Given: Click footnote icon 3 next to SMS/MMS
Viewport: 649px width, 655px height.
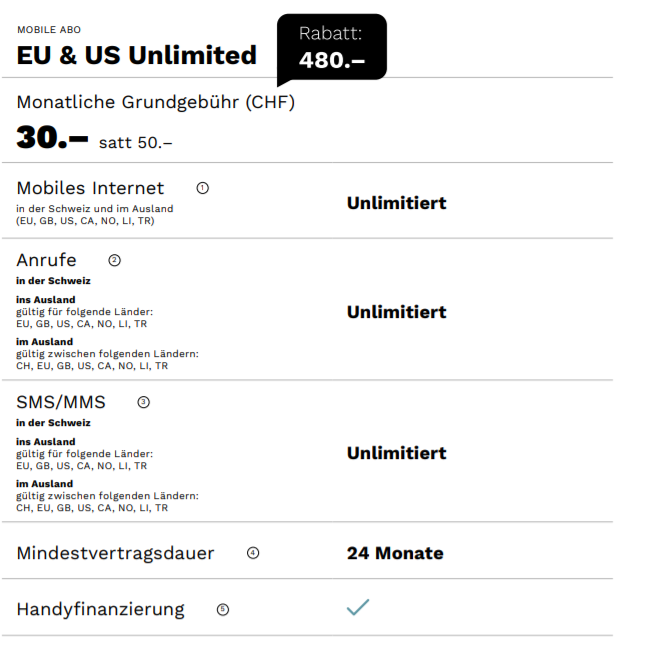Looking at the screenshot, I should tap(143, 403).
